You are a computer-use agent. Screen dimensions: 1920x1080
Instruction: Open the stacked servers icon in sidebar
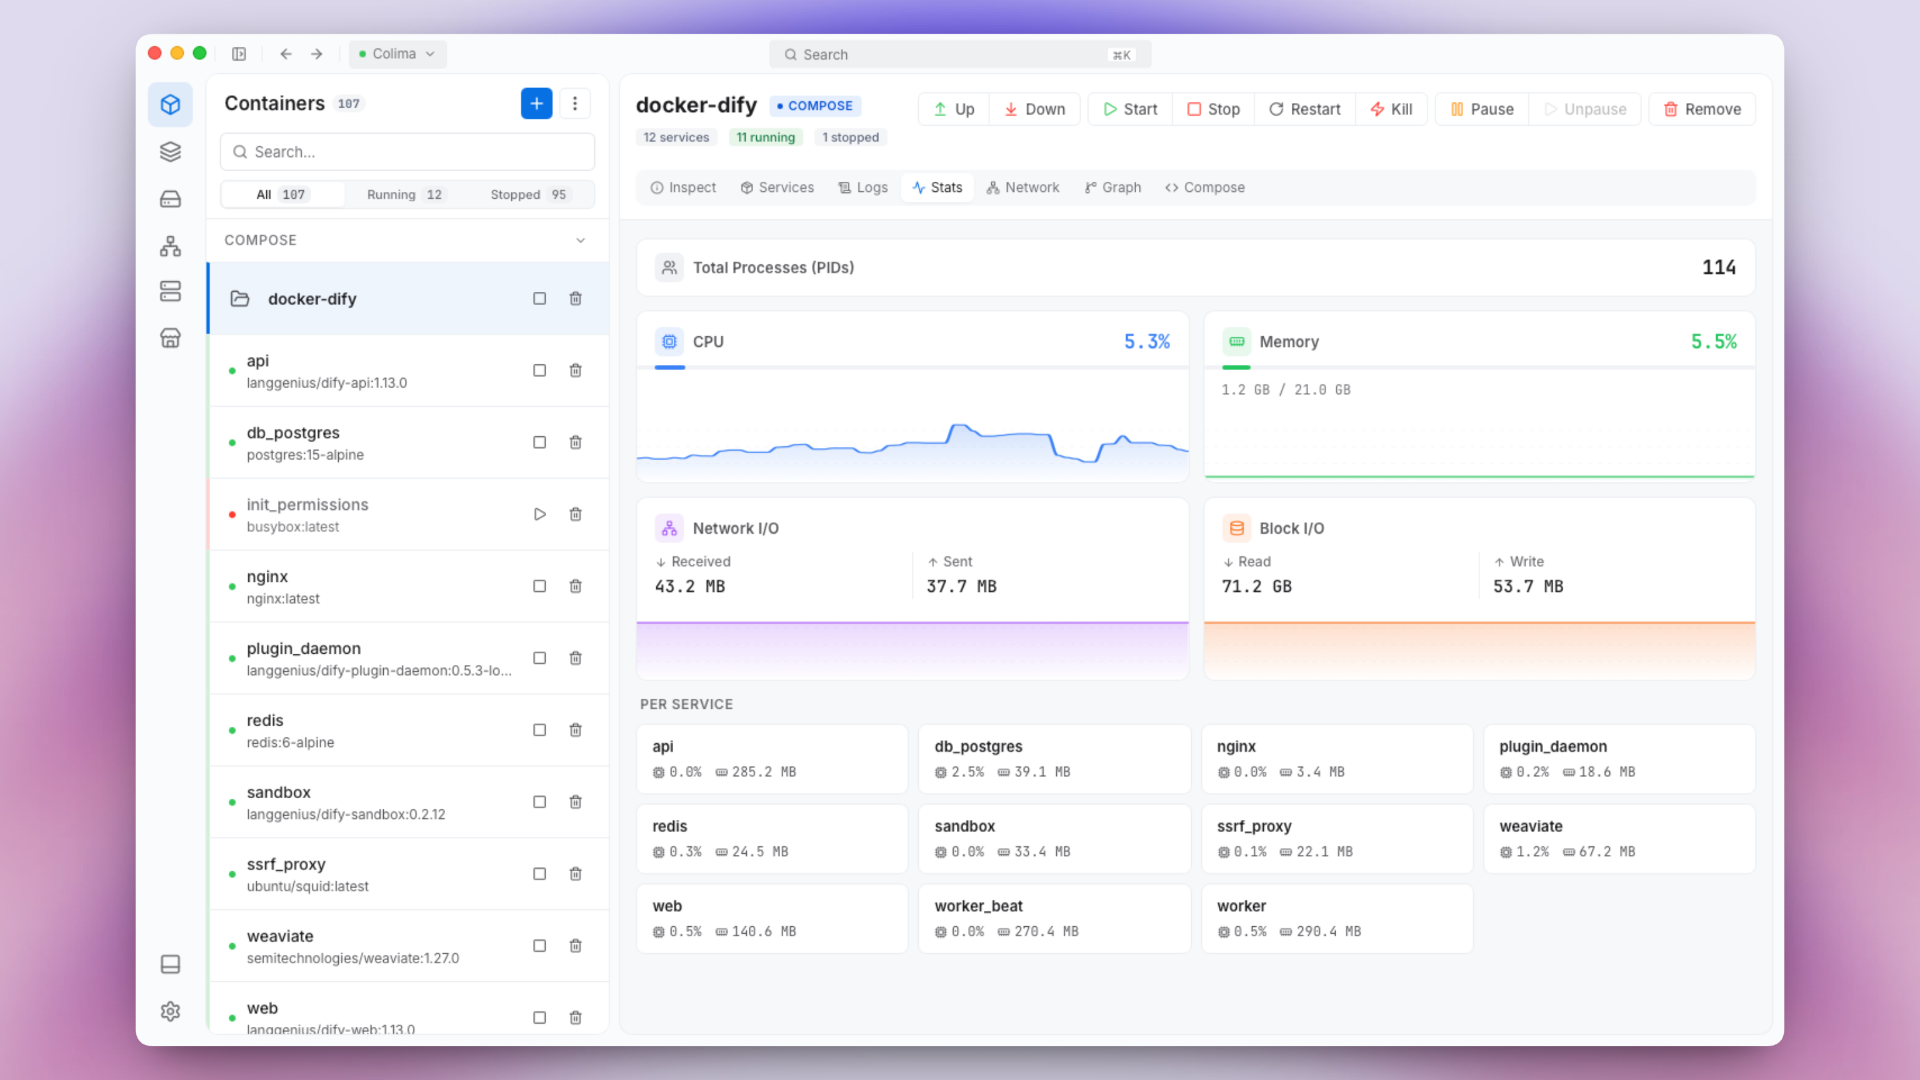click(170, 291)
